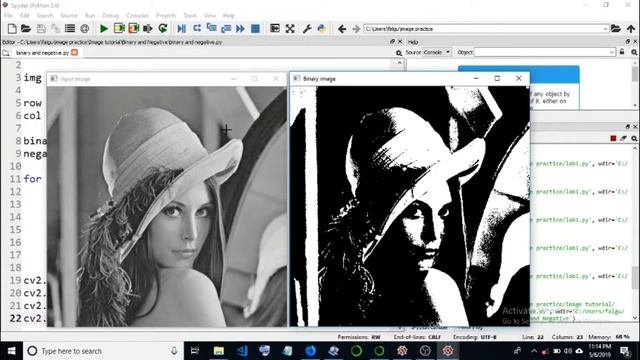Click the Windows Start button
Screen dimensions: 640x360
(11, 351)
